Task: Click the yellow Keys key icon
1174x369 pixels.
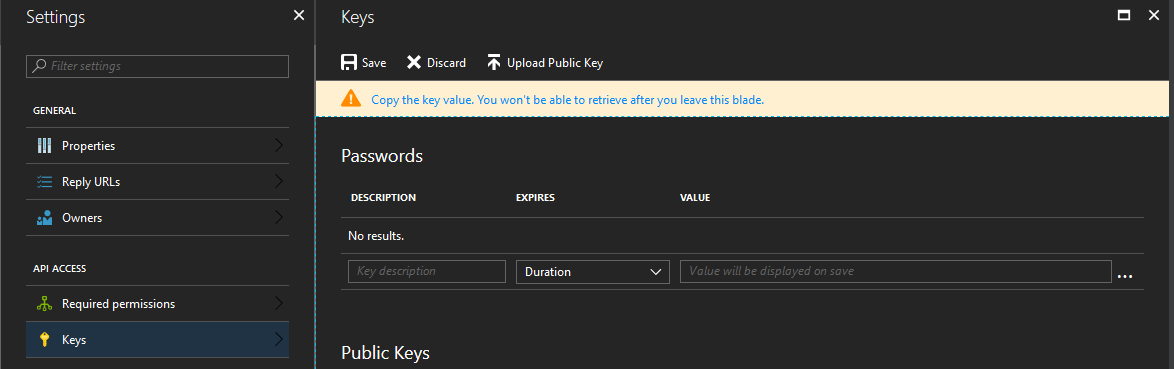Action: coord(44,340)
